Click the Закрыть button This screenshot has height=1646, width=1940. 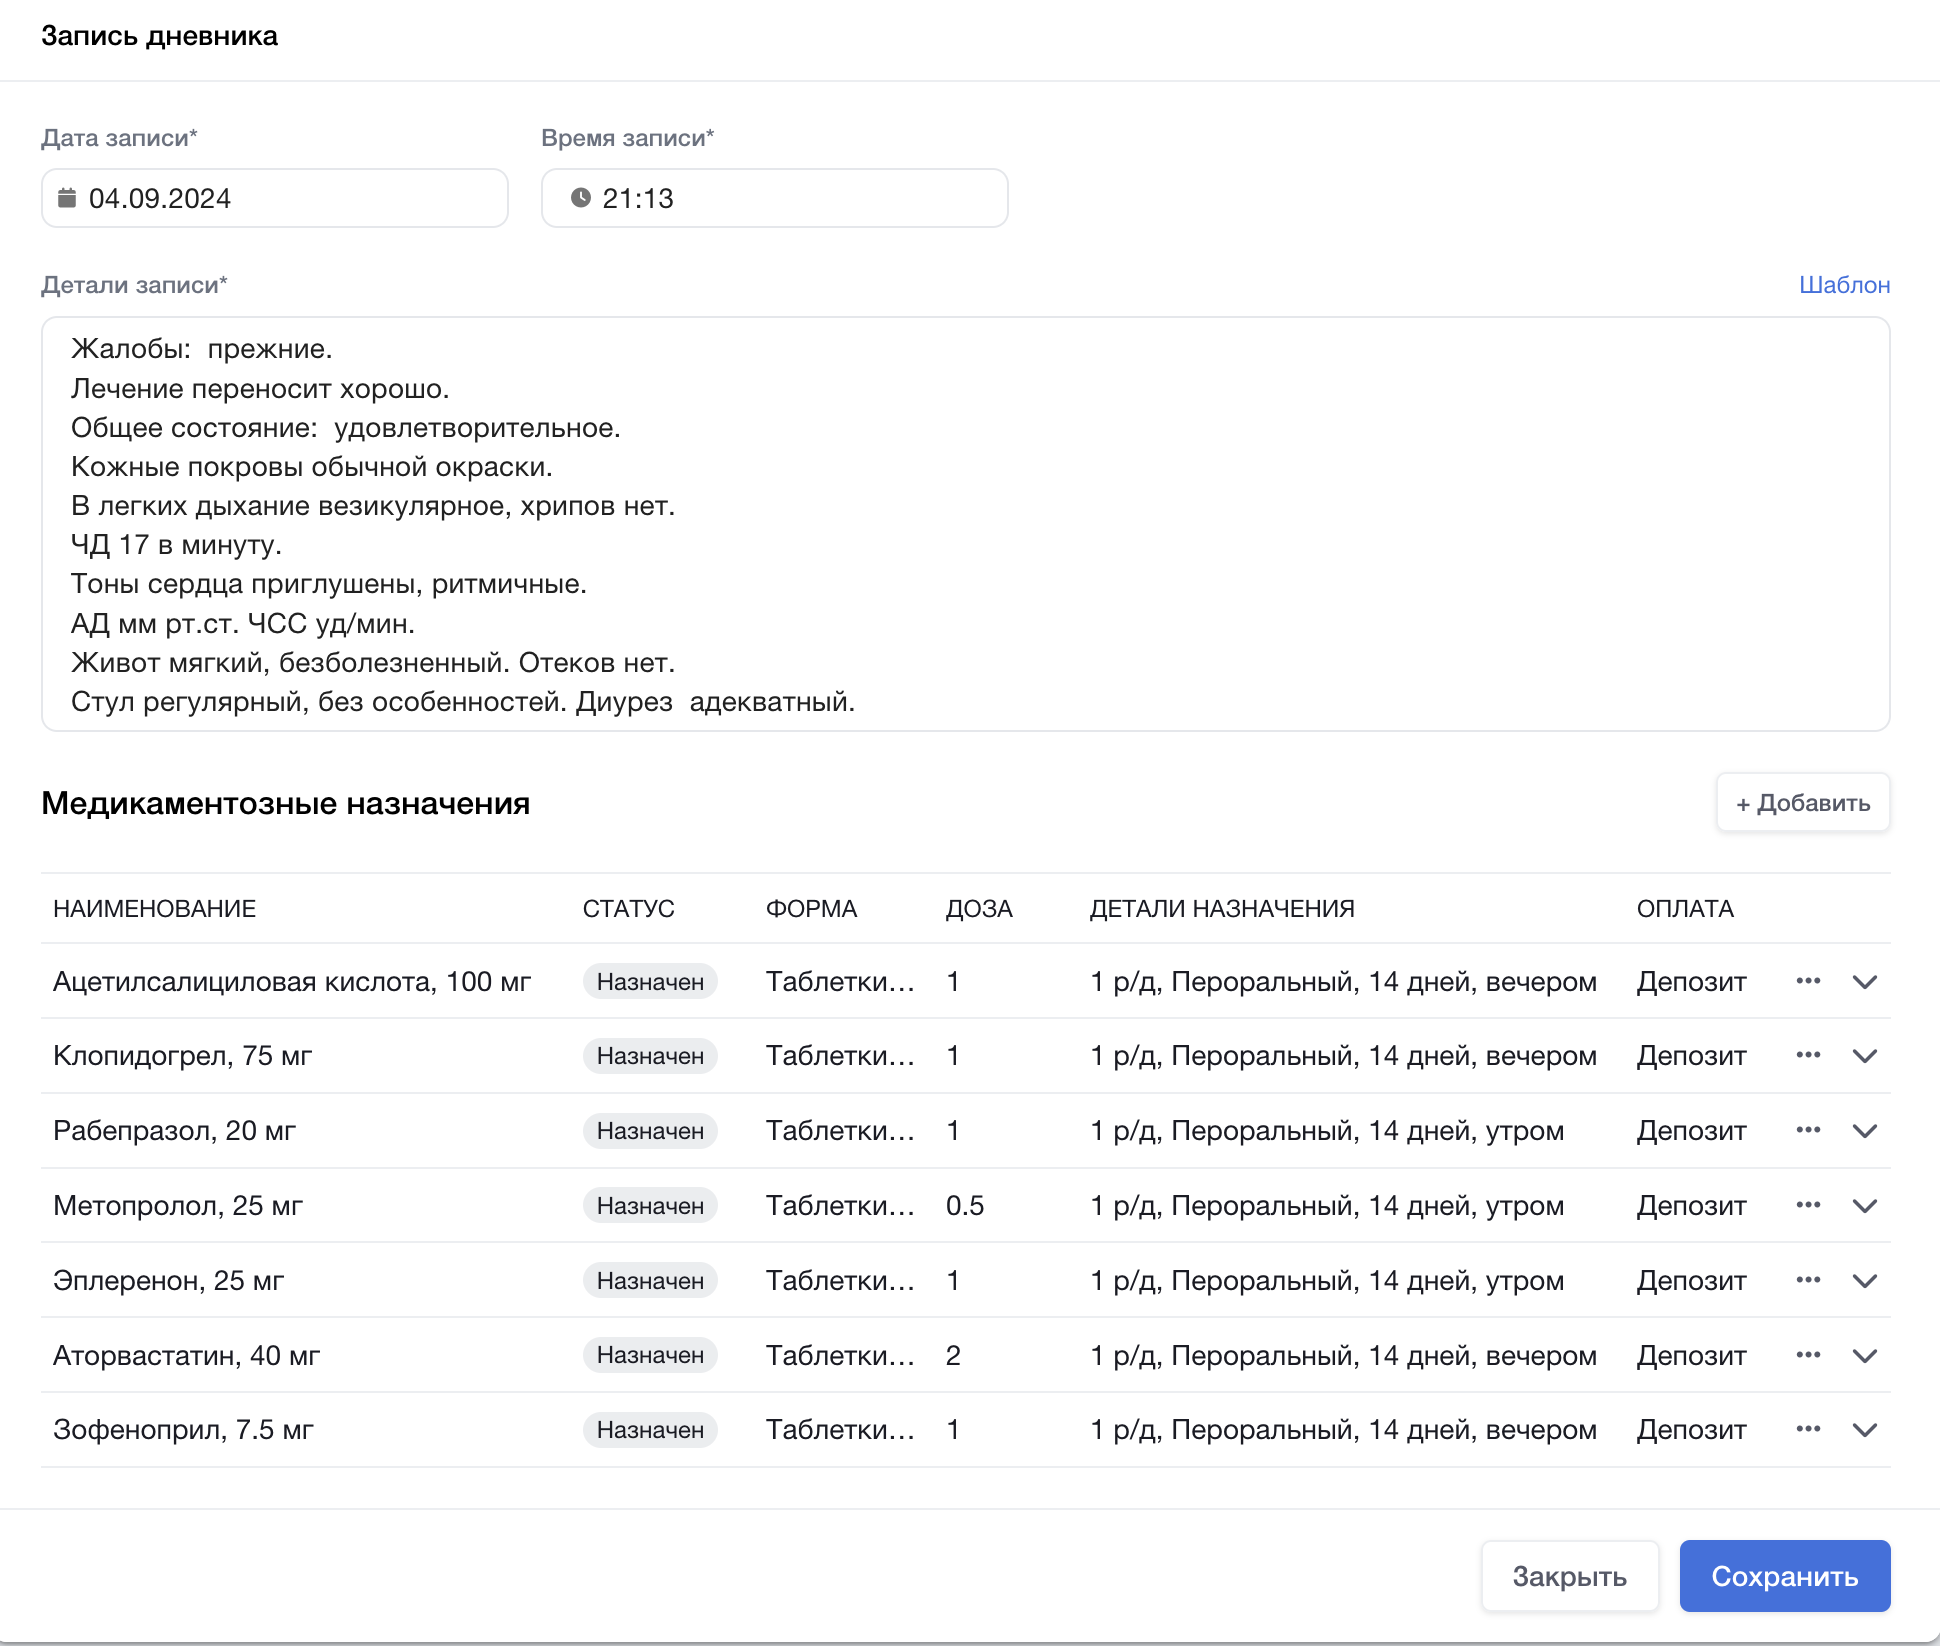(x=1569, y=1576)
